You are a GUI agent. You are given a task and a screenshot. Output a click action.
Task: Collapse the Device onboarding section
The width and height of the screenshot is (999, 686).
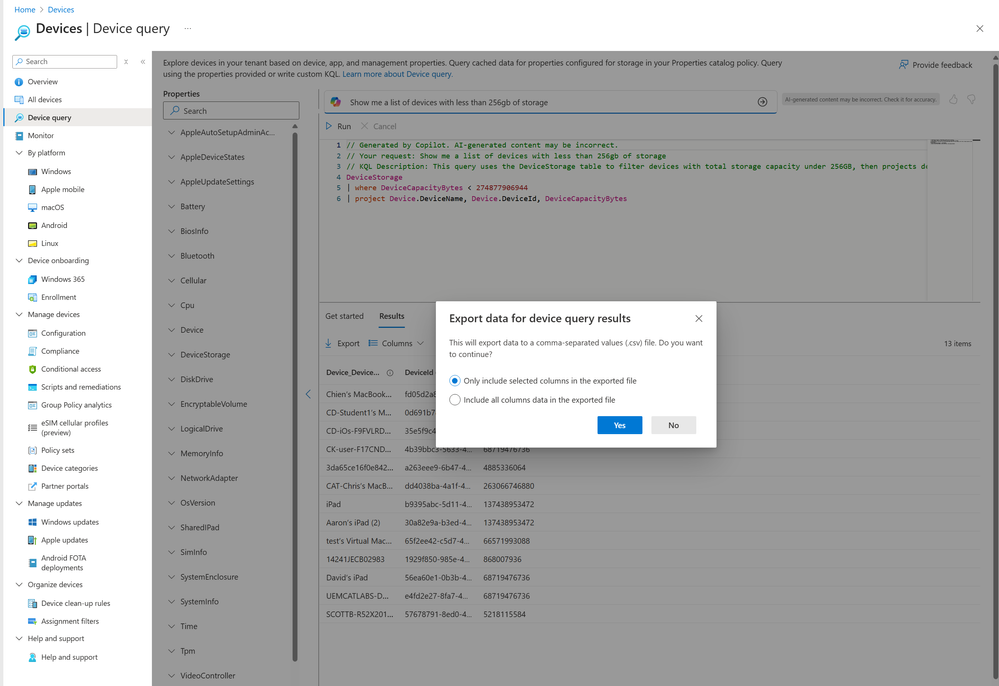tap(19, 261)
